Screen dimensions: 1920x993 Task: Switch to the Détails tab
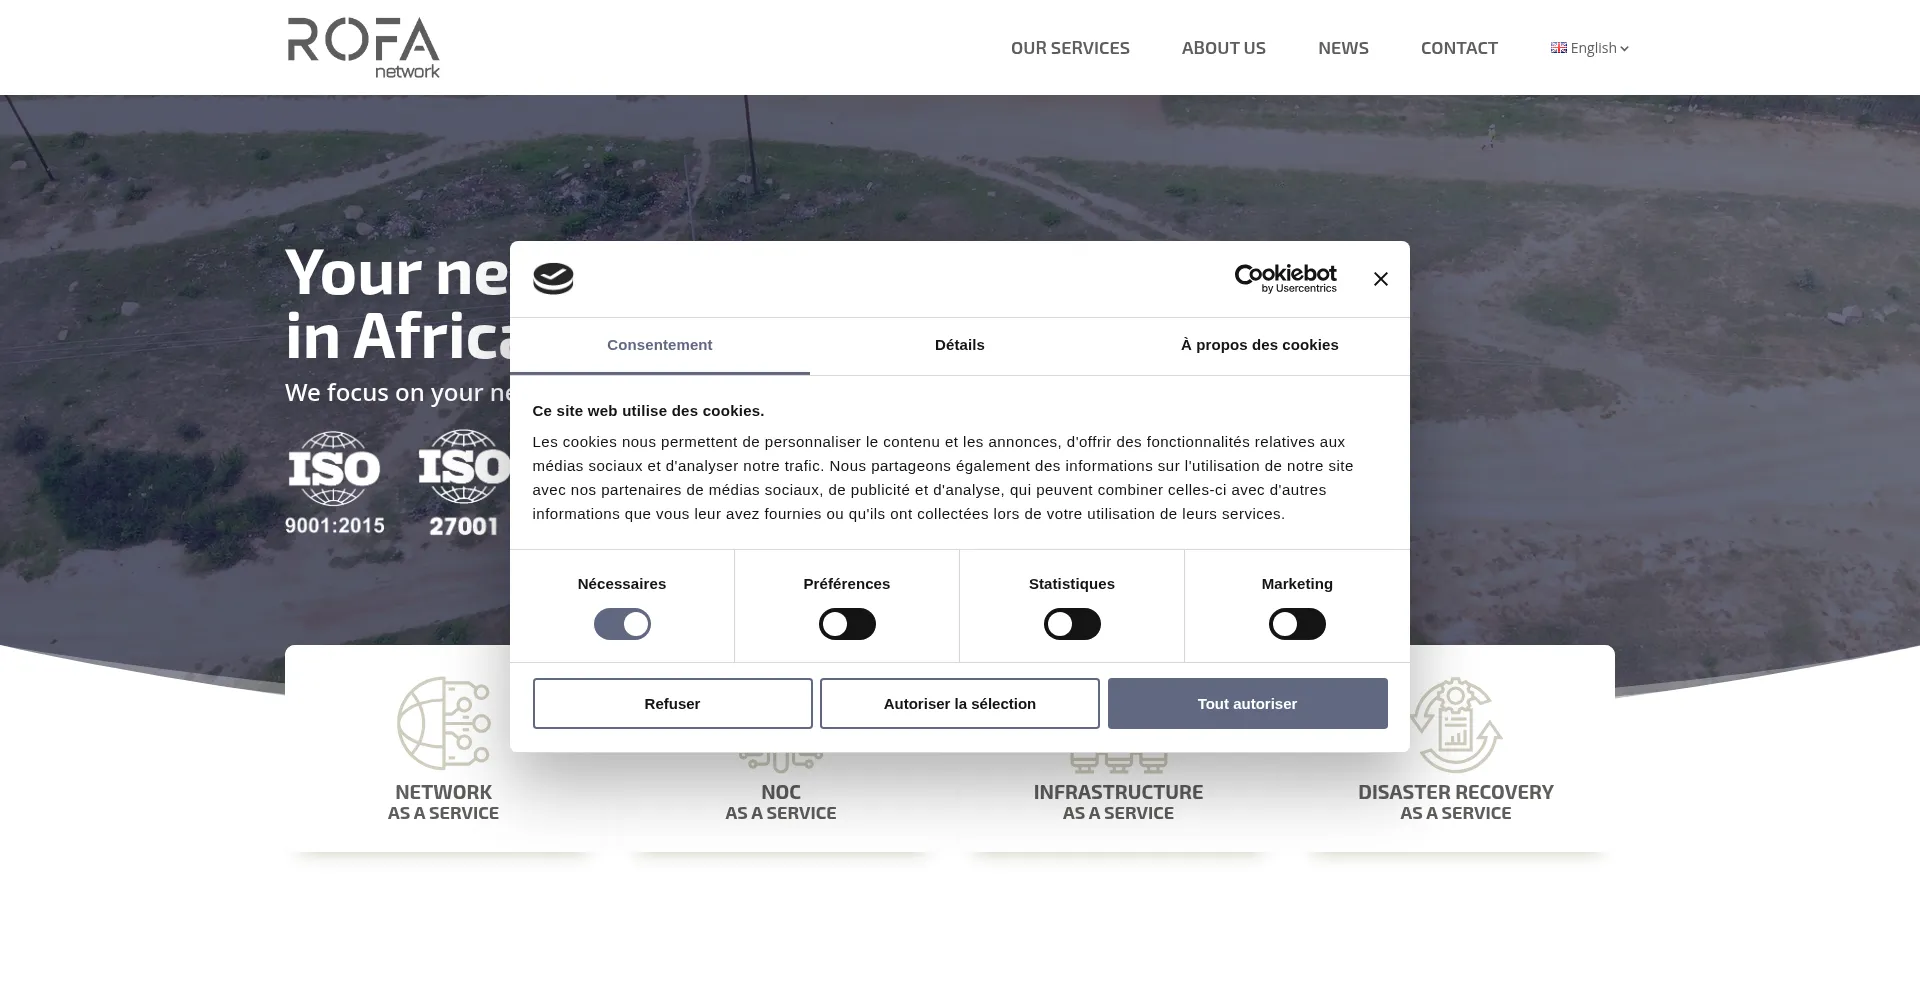point(959,345)
